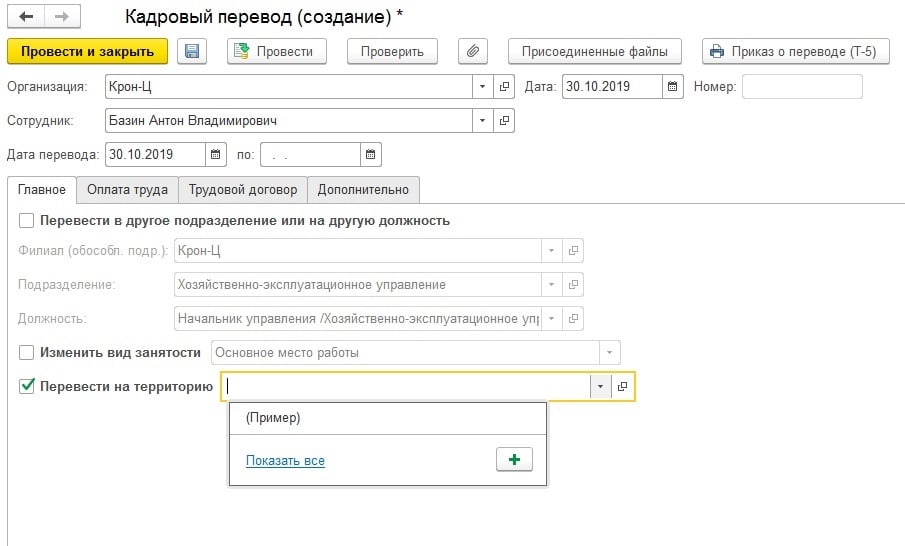The image size is (905, 546).
Task: Expand the Сотрудник dropdown list
Action: (x=484, y=121)
